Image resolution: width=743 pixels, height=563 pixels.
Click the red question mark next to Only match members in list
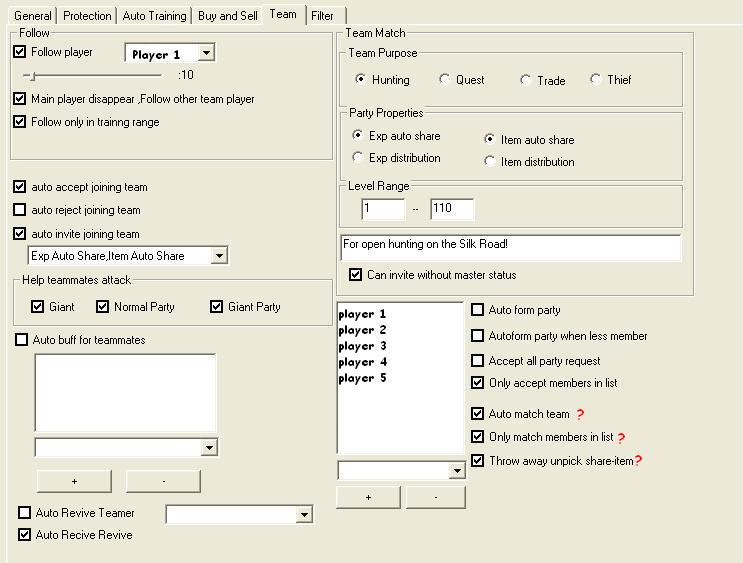click(x=621, y=438)
